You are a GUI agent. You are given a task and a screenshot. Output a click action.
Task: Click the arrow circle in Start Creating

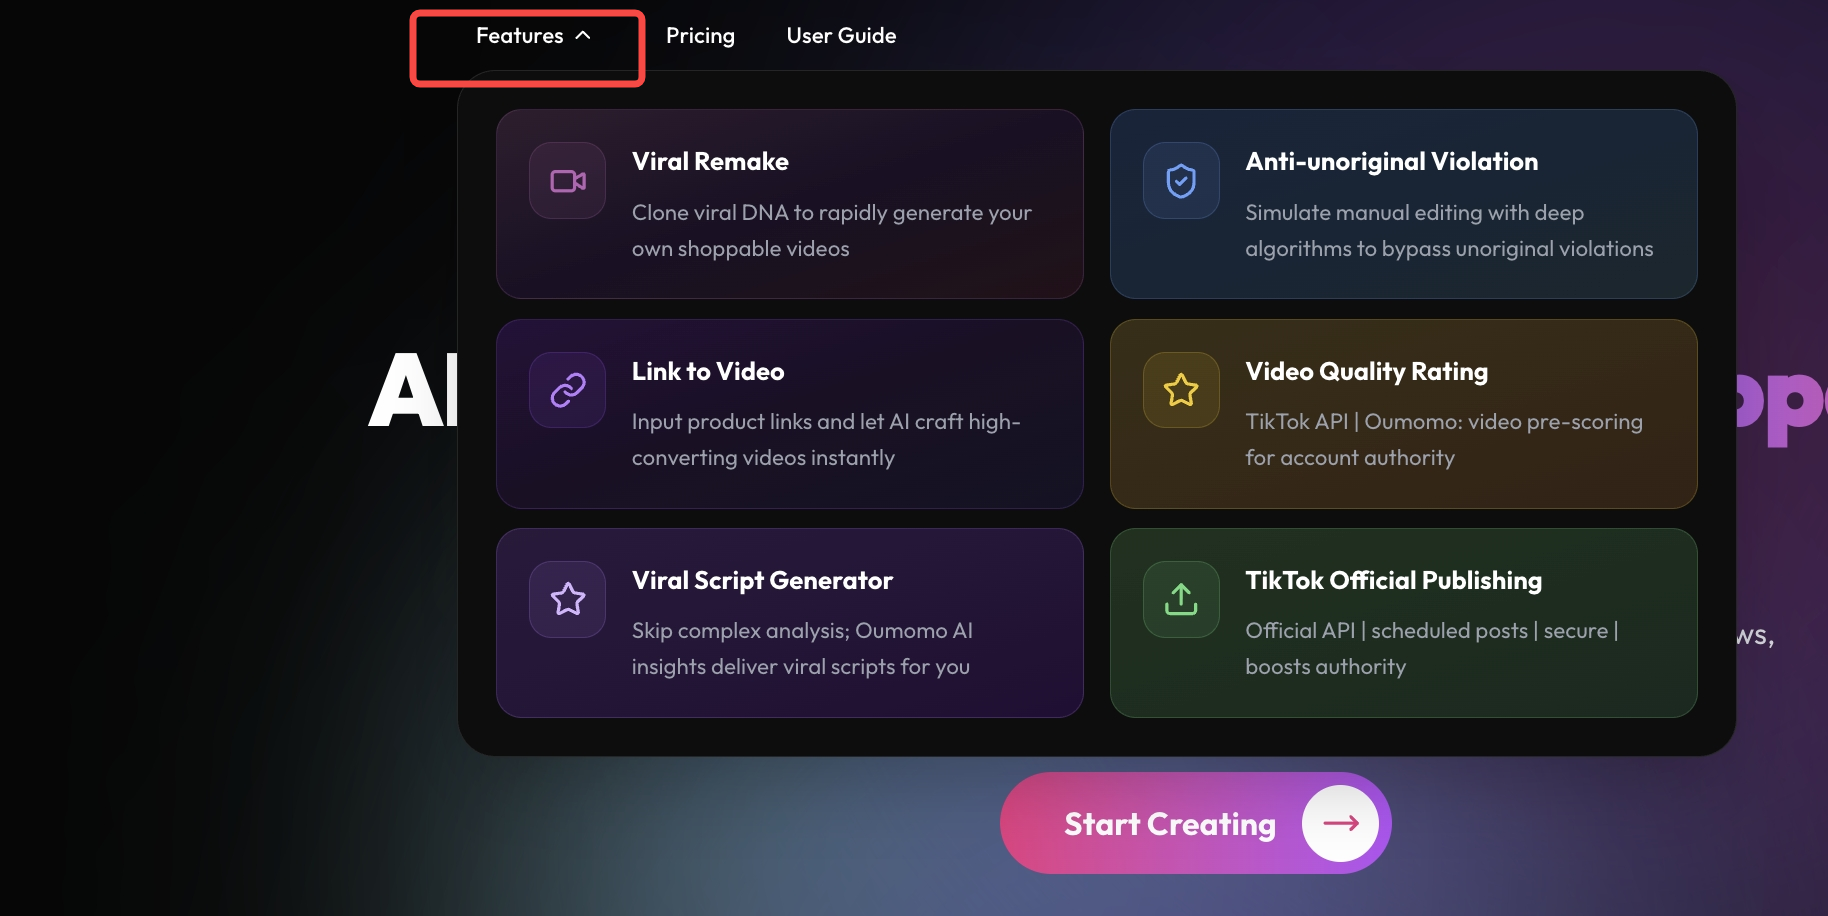1340,823
